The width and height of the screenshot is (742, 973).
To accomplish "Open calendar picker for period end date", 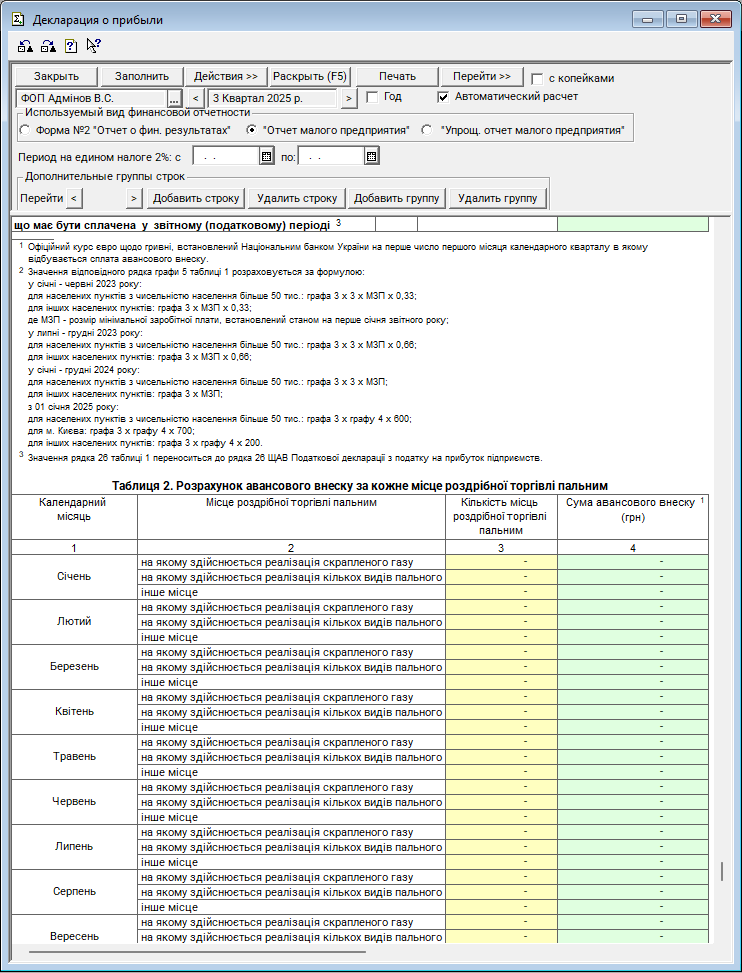I will (x=371, y=156).
